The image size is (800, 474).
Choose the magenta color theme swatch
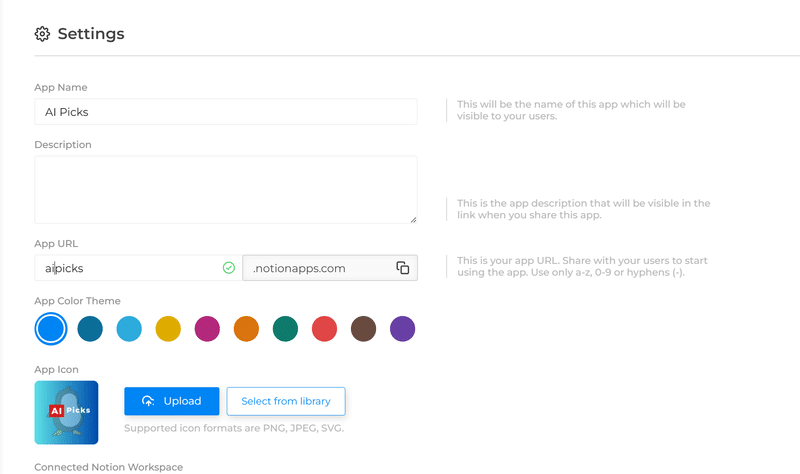coord(207,329)
